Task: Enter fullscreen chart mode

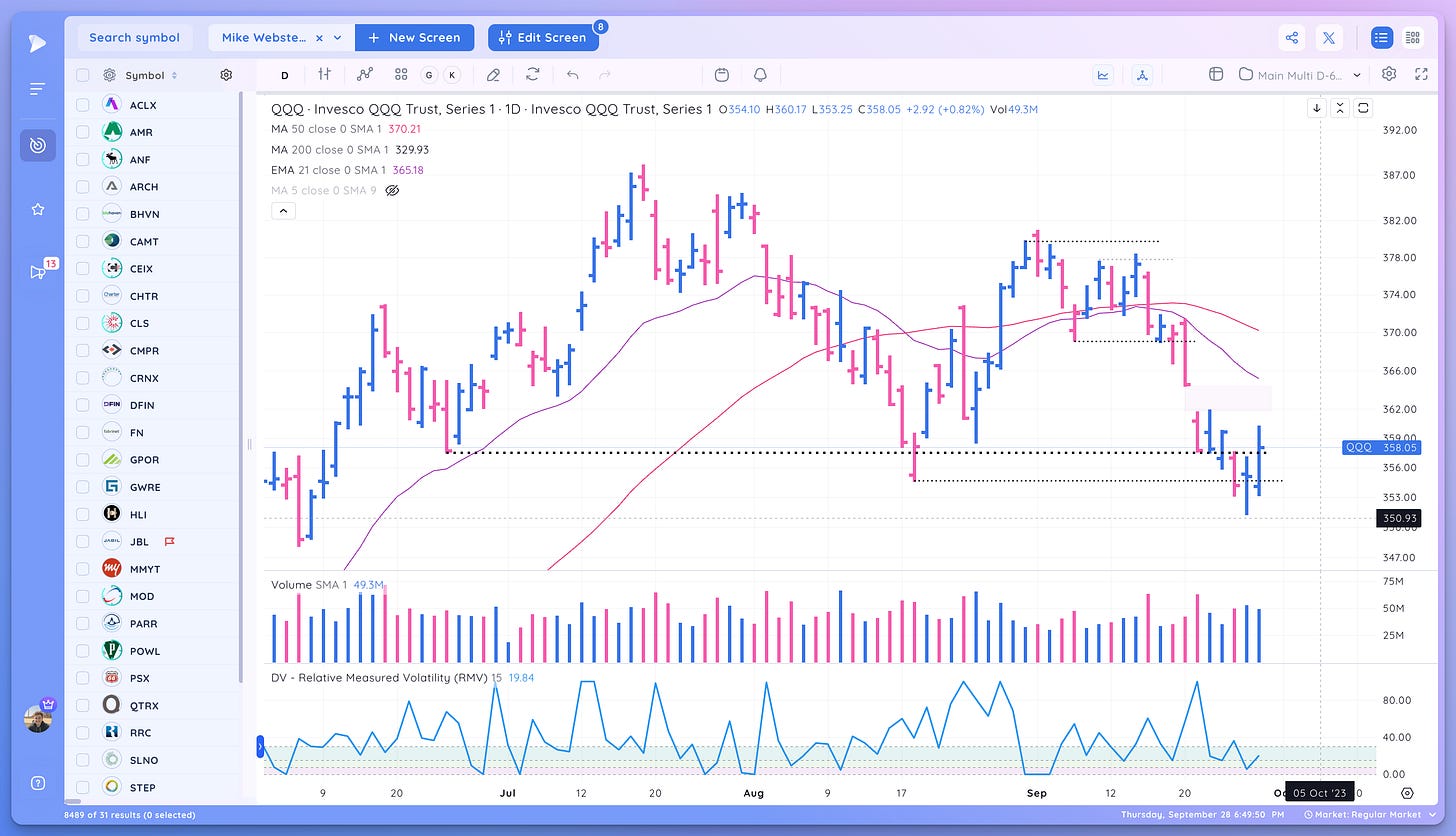Action: pos(1421,74)
